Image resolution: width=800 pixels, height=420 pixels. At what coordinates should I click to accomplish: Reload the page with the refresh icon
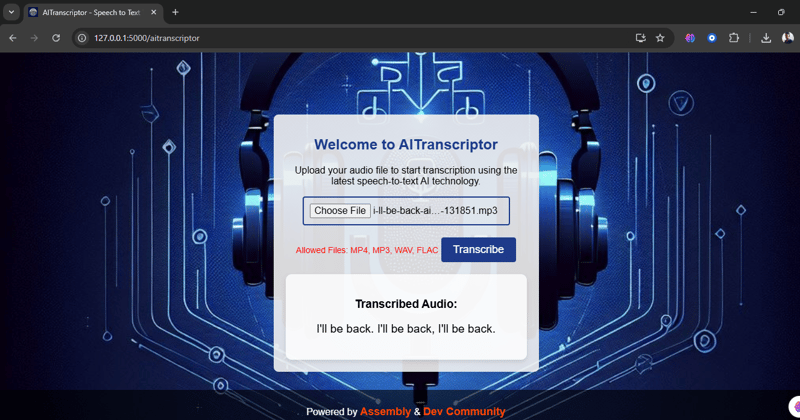56,38
